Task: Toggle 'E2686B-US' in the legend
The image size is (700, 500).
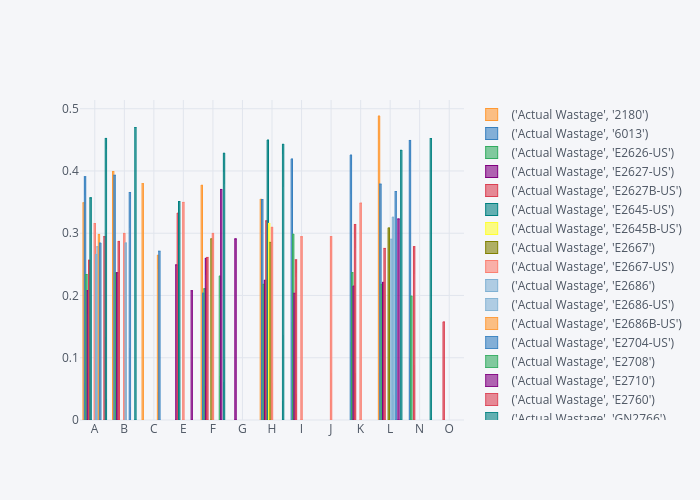Action: coord(595,324)
